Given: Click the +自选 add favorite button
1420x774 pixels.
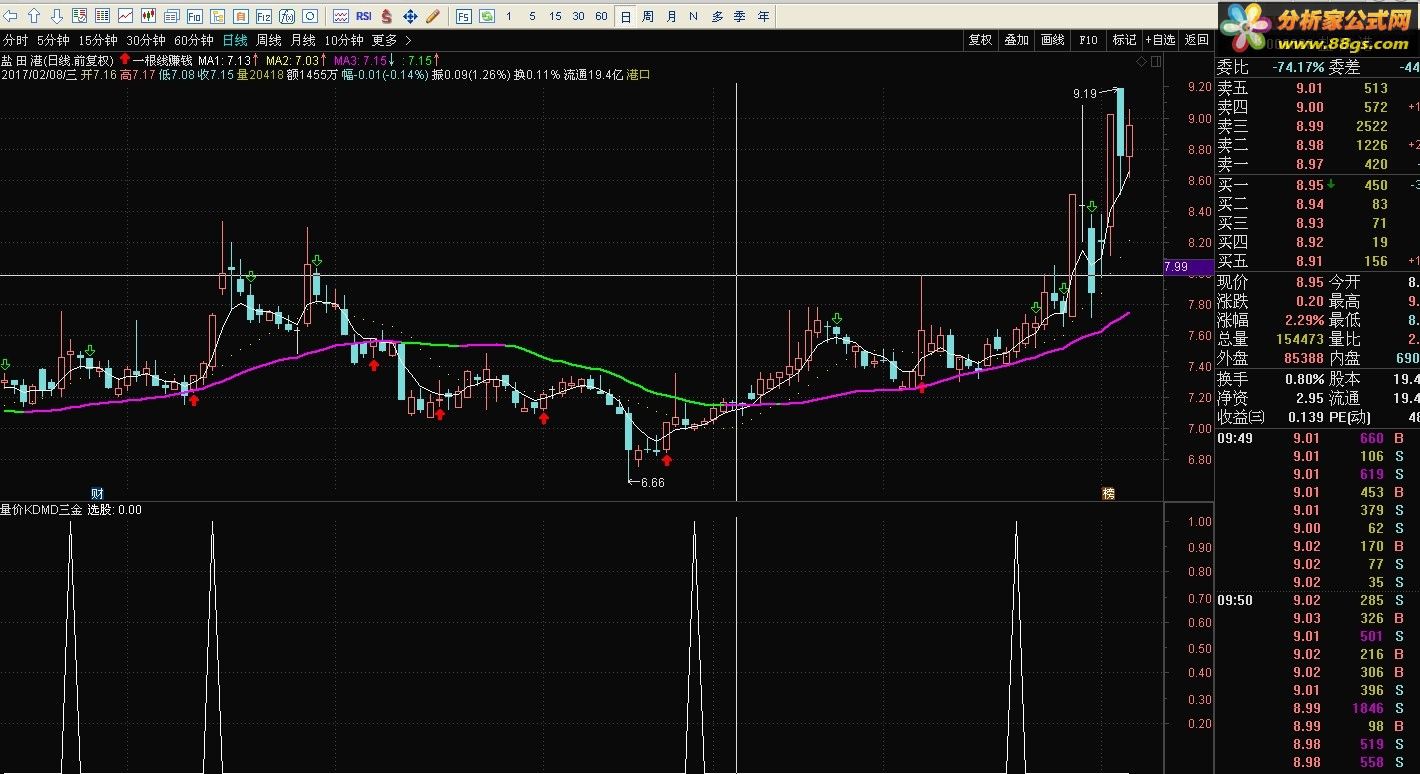Looking at the screenshot, I should pyautogui.click(x=1160, y=40).
